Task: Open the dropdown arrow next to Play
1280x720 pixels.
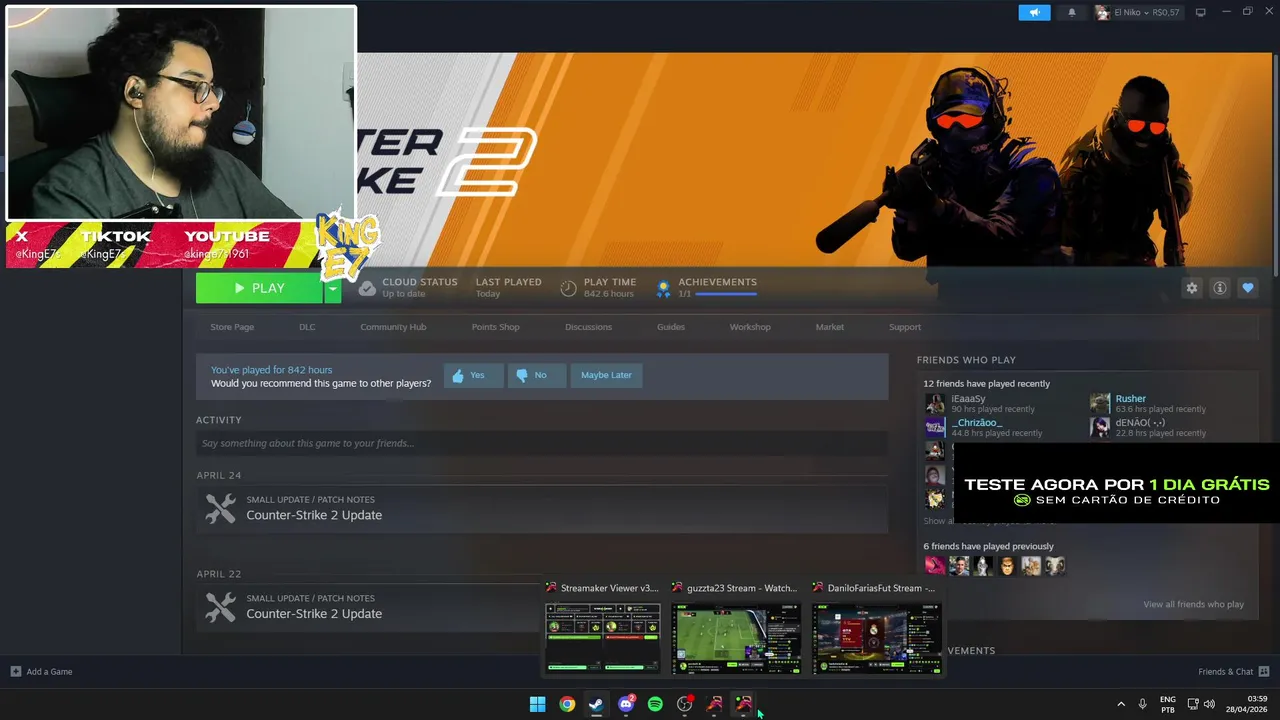Action: click(332, 288)
